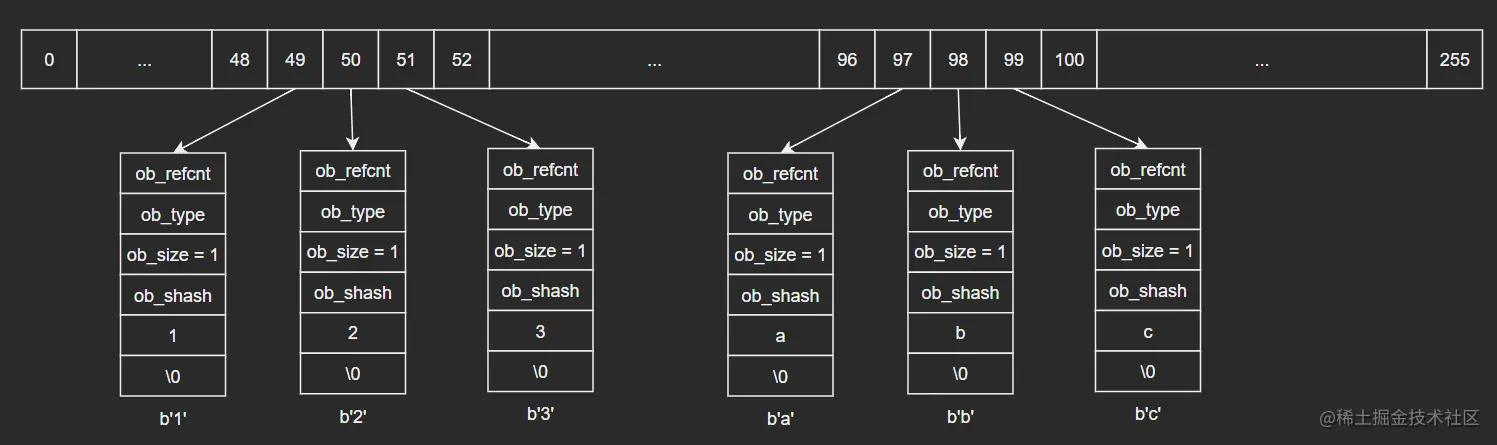Select array cell numbered 50
The width and height of the screenshot is (1497, 445).
[351, 60]
